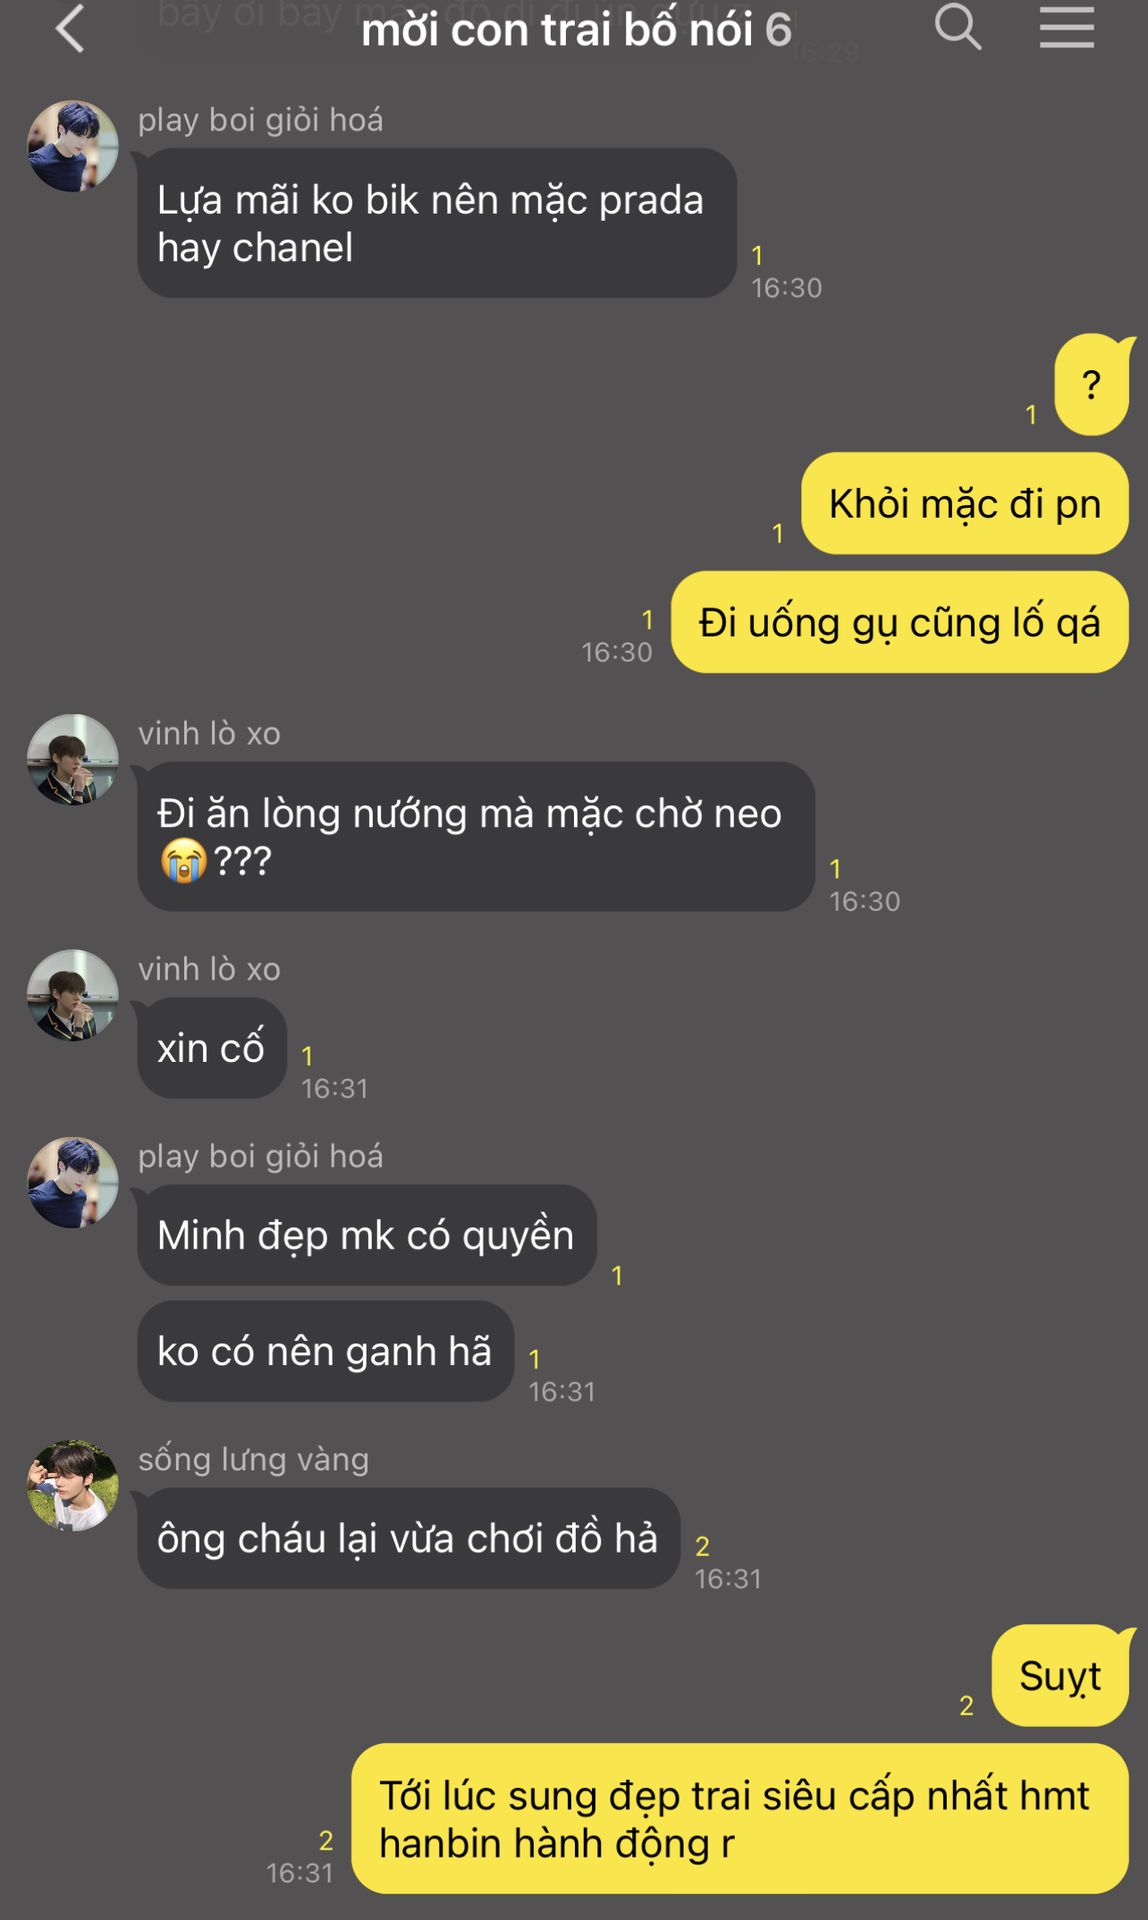The height and width of the screenshot is (1920, 1148).
Task: Open the chat title 'mời con trai bố nói'
Action: pyautogui.click(x=556, y=30)
